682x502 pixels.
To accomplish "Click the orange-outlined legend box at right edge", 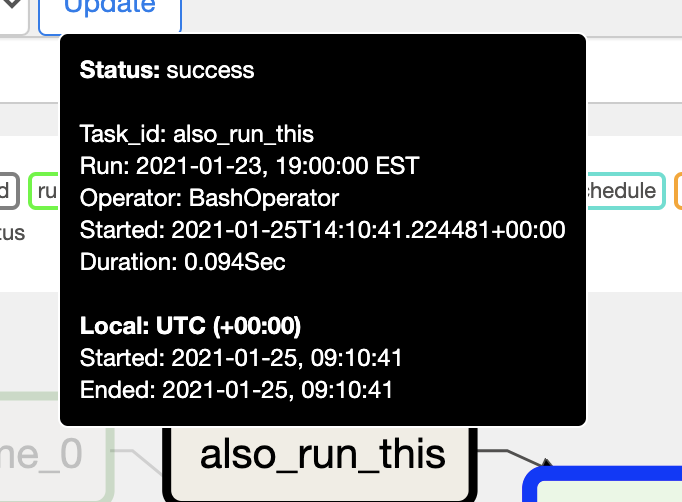I will click(678, 191).
